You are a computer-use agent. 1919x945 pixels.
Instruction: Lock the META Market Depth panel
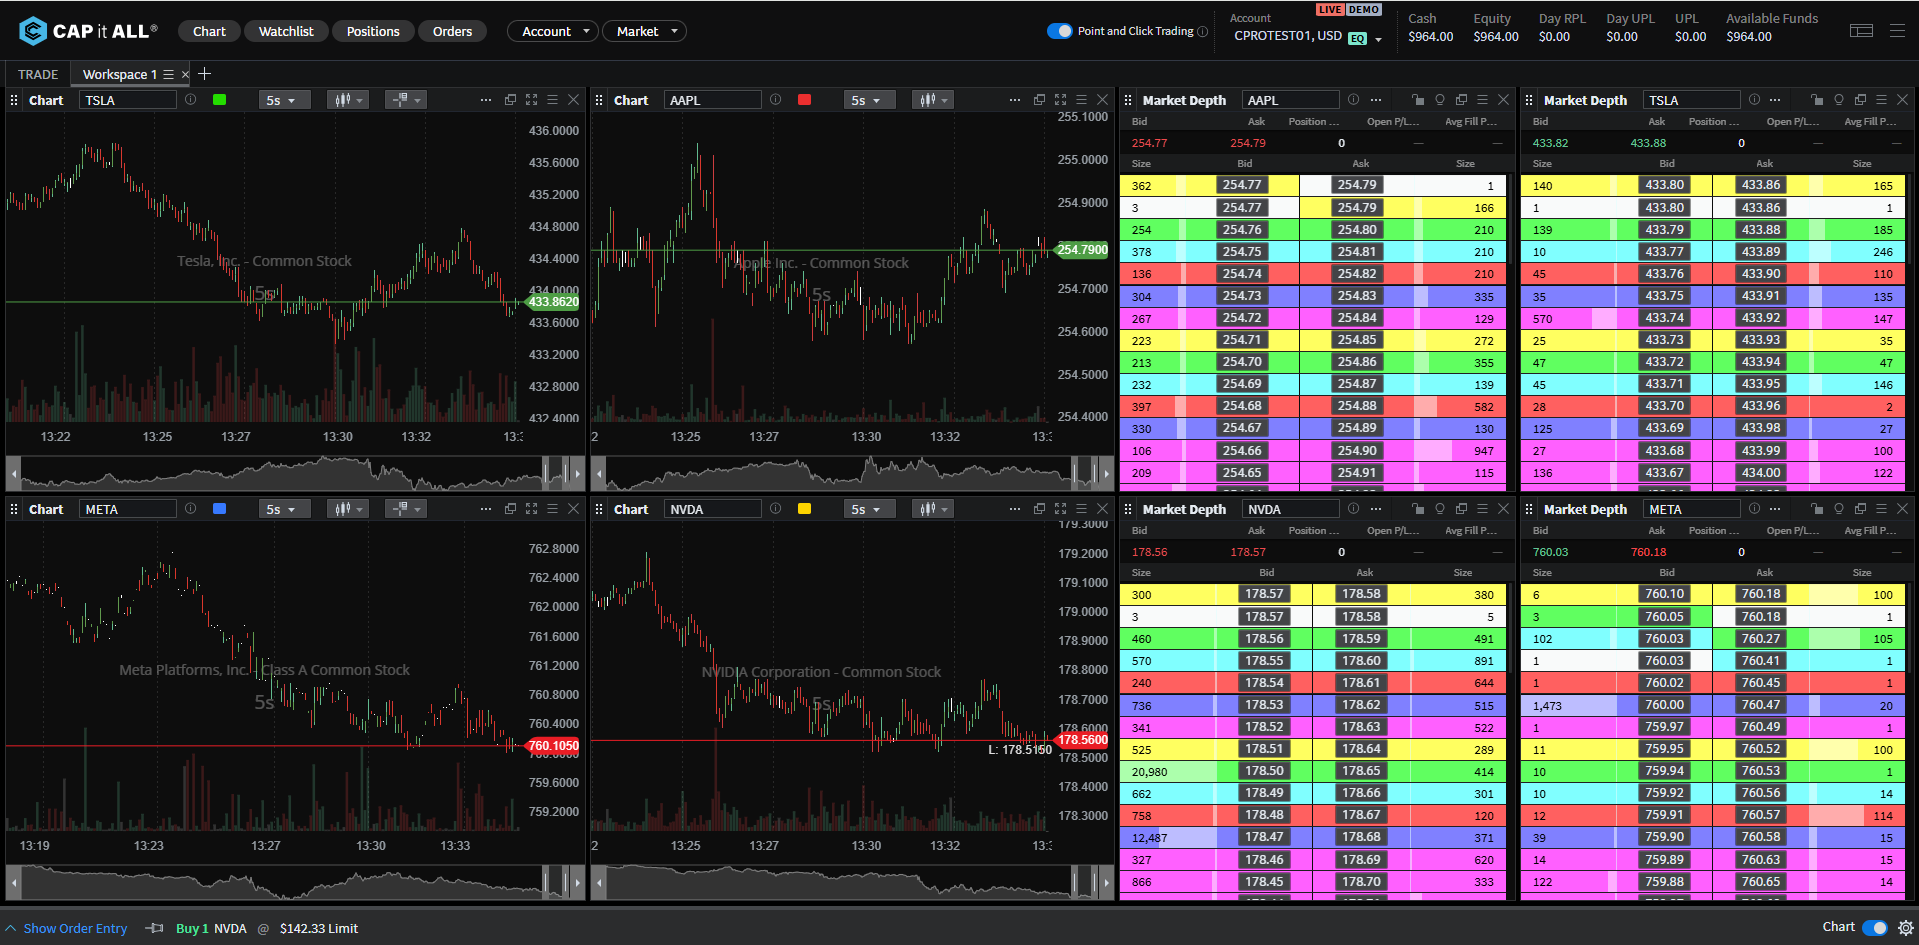1817,508
